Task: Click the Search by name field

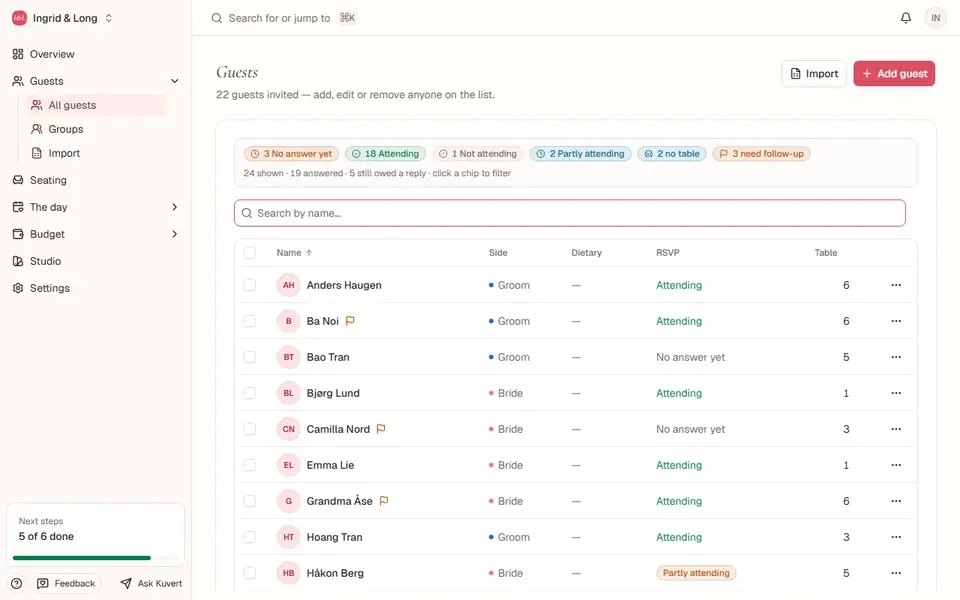Action: click(x=569, y=213)
